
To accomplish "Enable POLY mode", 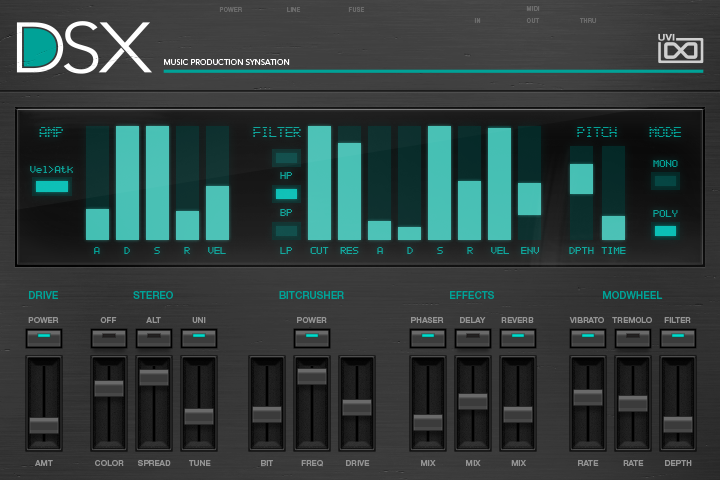I will pos(665,231).
